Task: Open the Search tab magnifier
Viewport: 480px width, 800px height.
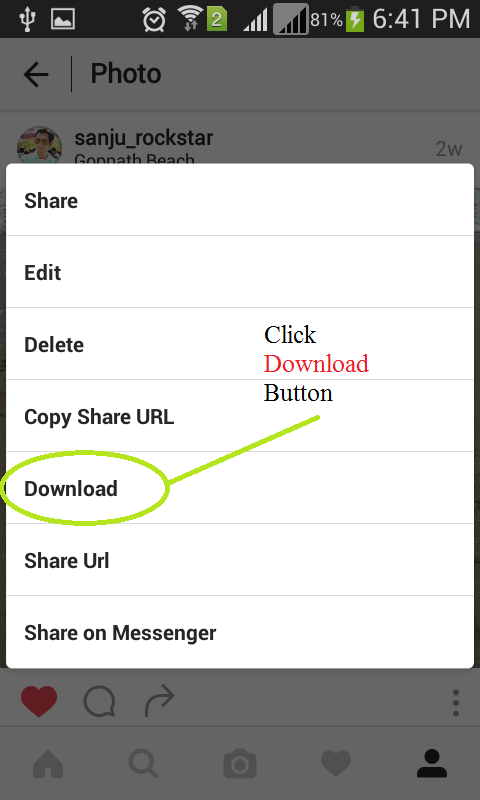Action: tap(143, 763)
